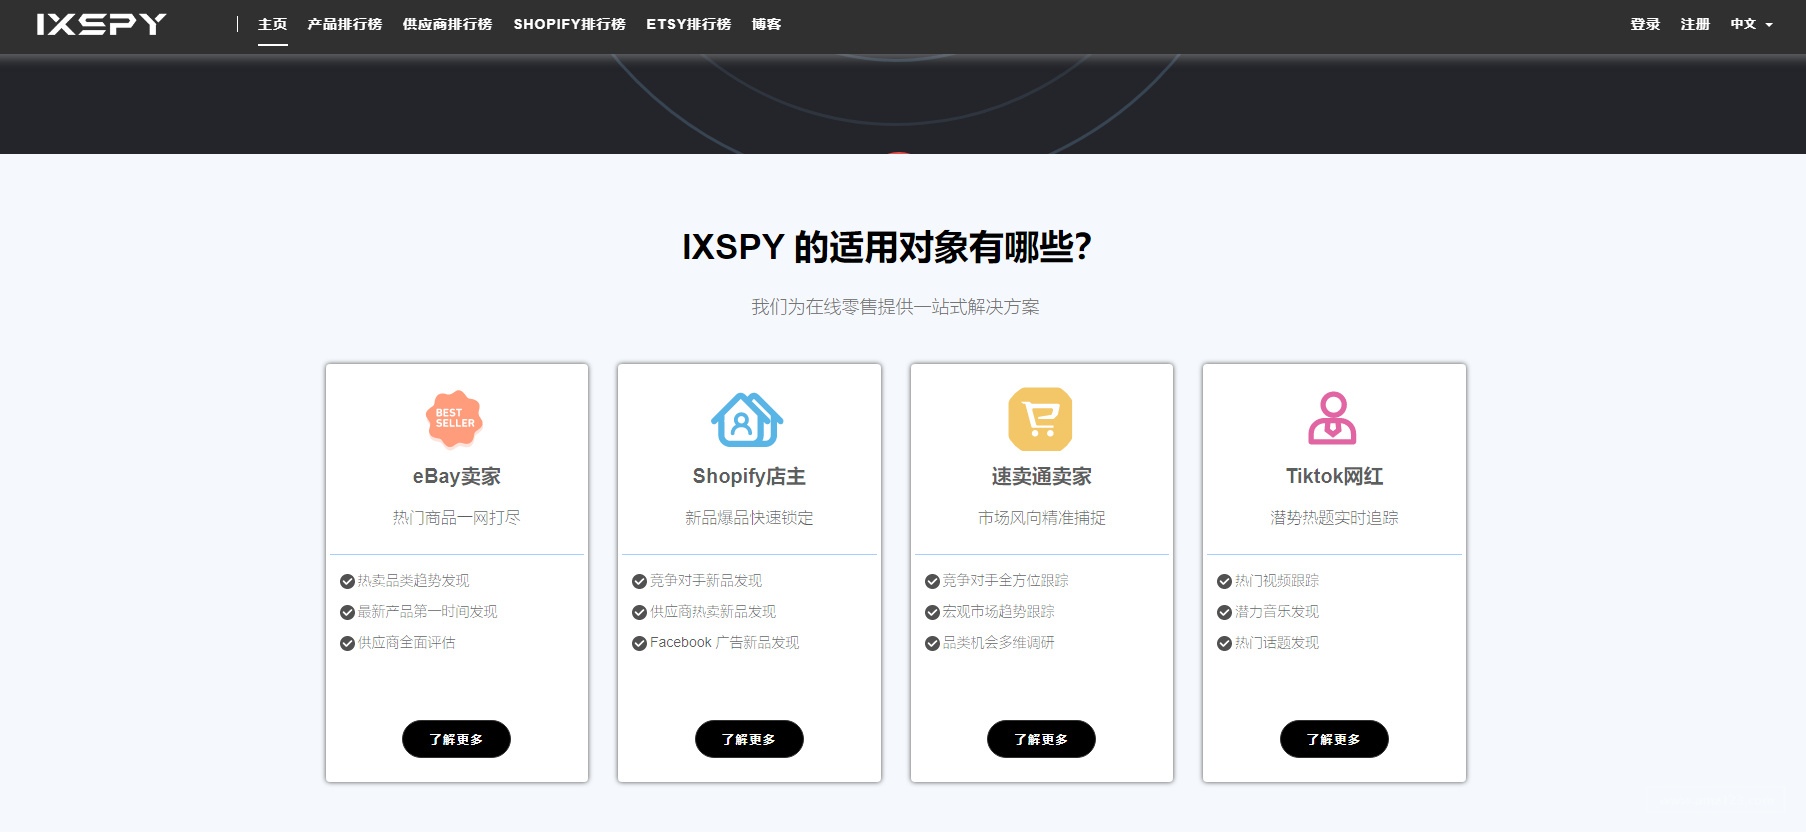Open ETSY排行榜 in the navigation

[688, 24]
